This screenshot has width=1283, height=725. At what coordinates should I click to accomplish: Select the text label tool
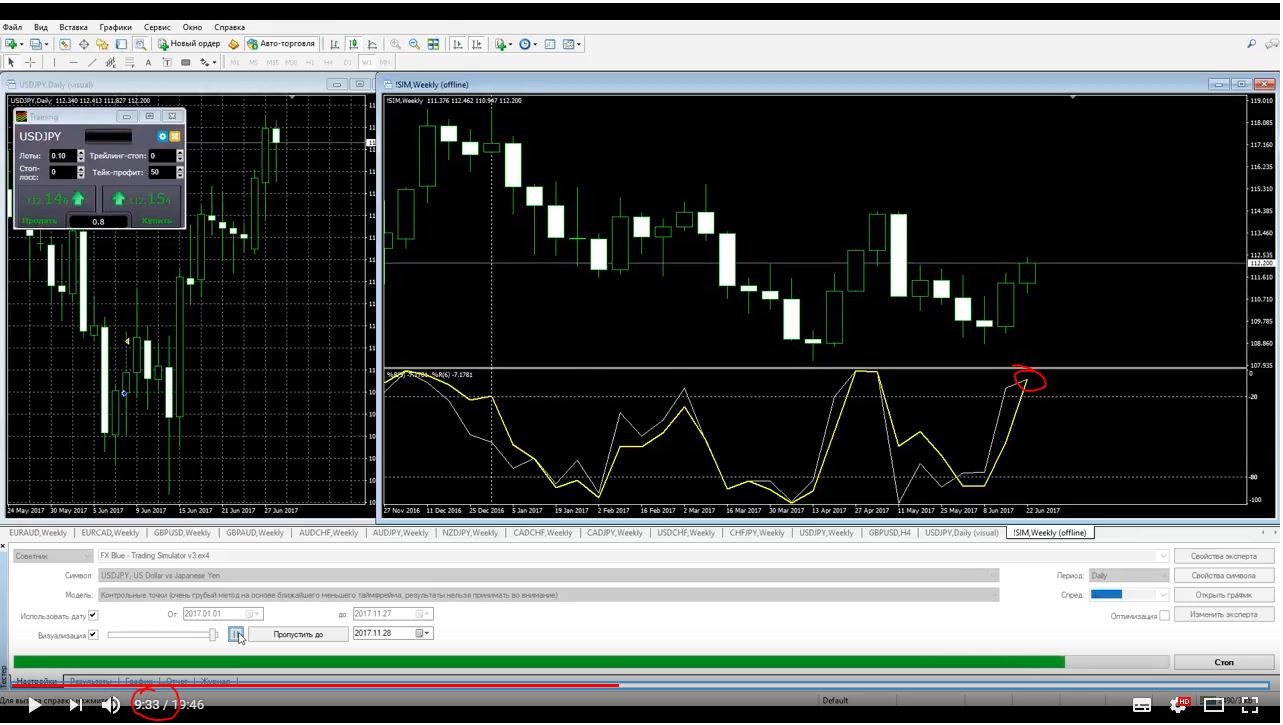click(x=167, y=62)
